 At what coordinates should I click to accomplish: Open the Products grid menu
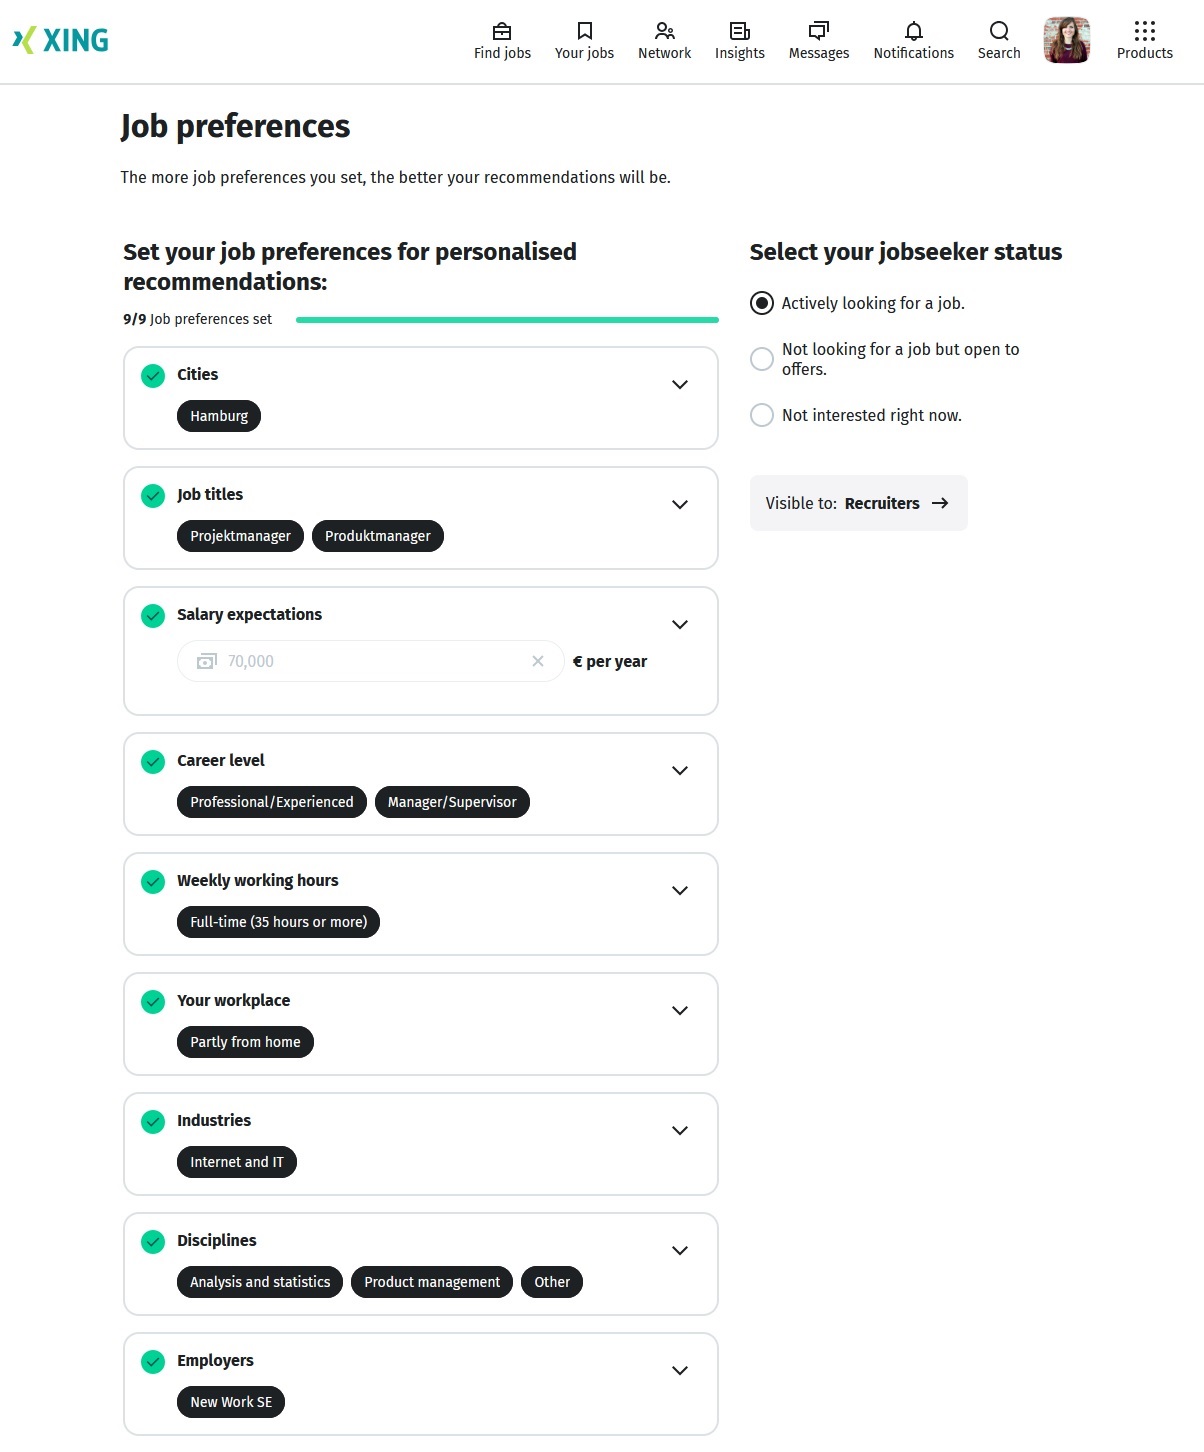[x=1144, y=40]
